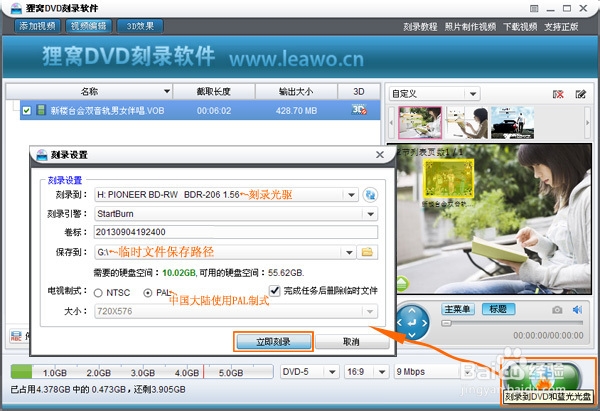Open the 3D效果 button
The height and width of the screenshot is (411, 600).
[x=140, y=26]
